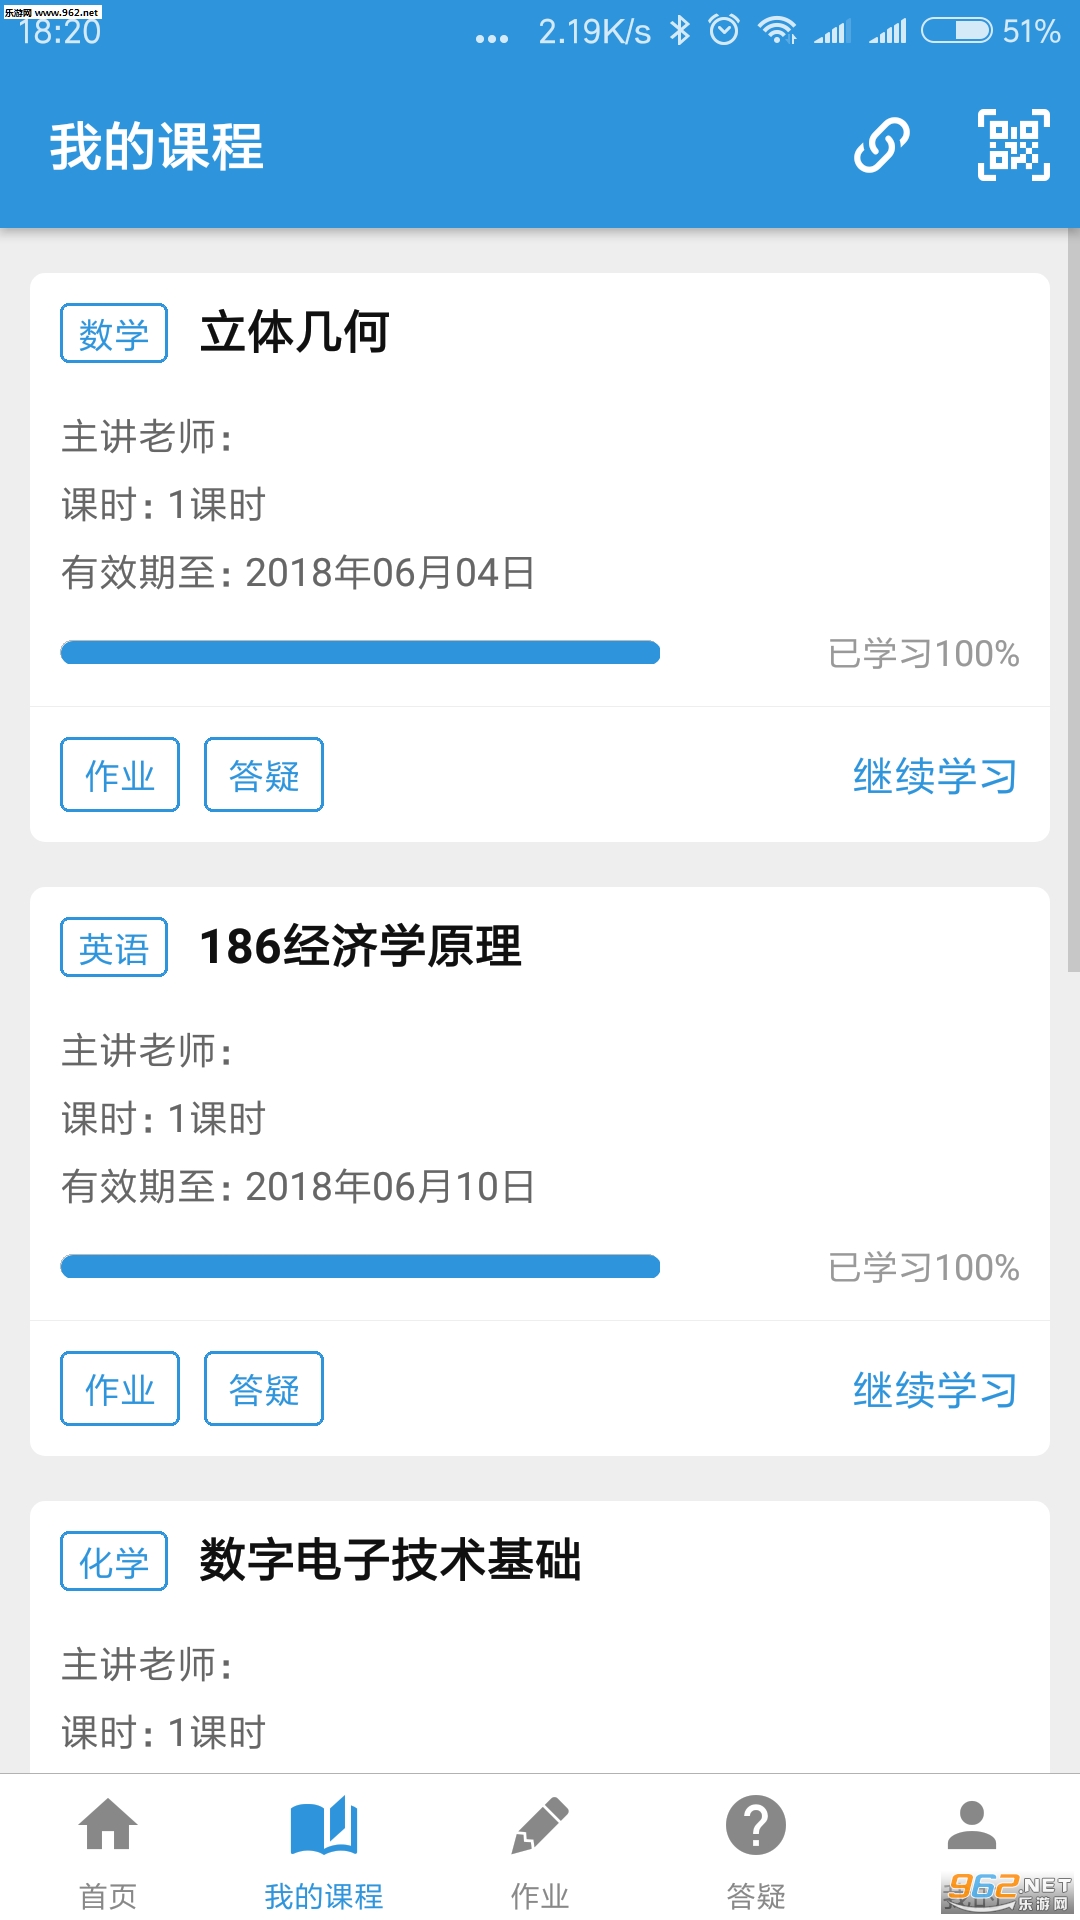The image size is (1080, 1920).
Task: Click the 立体几何 progress bar
Action: pos(360,653)
